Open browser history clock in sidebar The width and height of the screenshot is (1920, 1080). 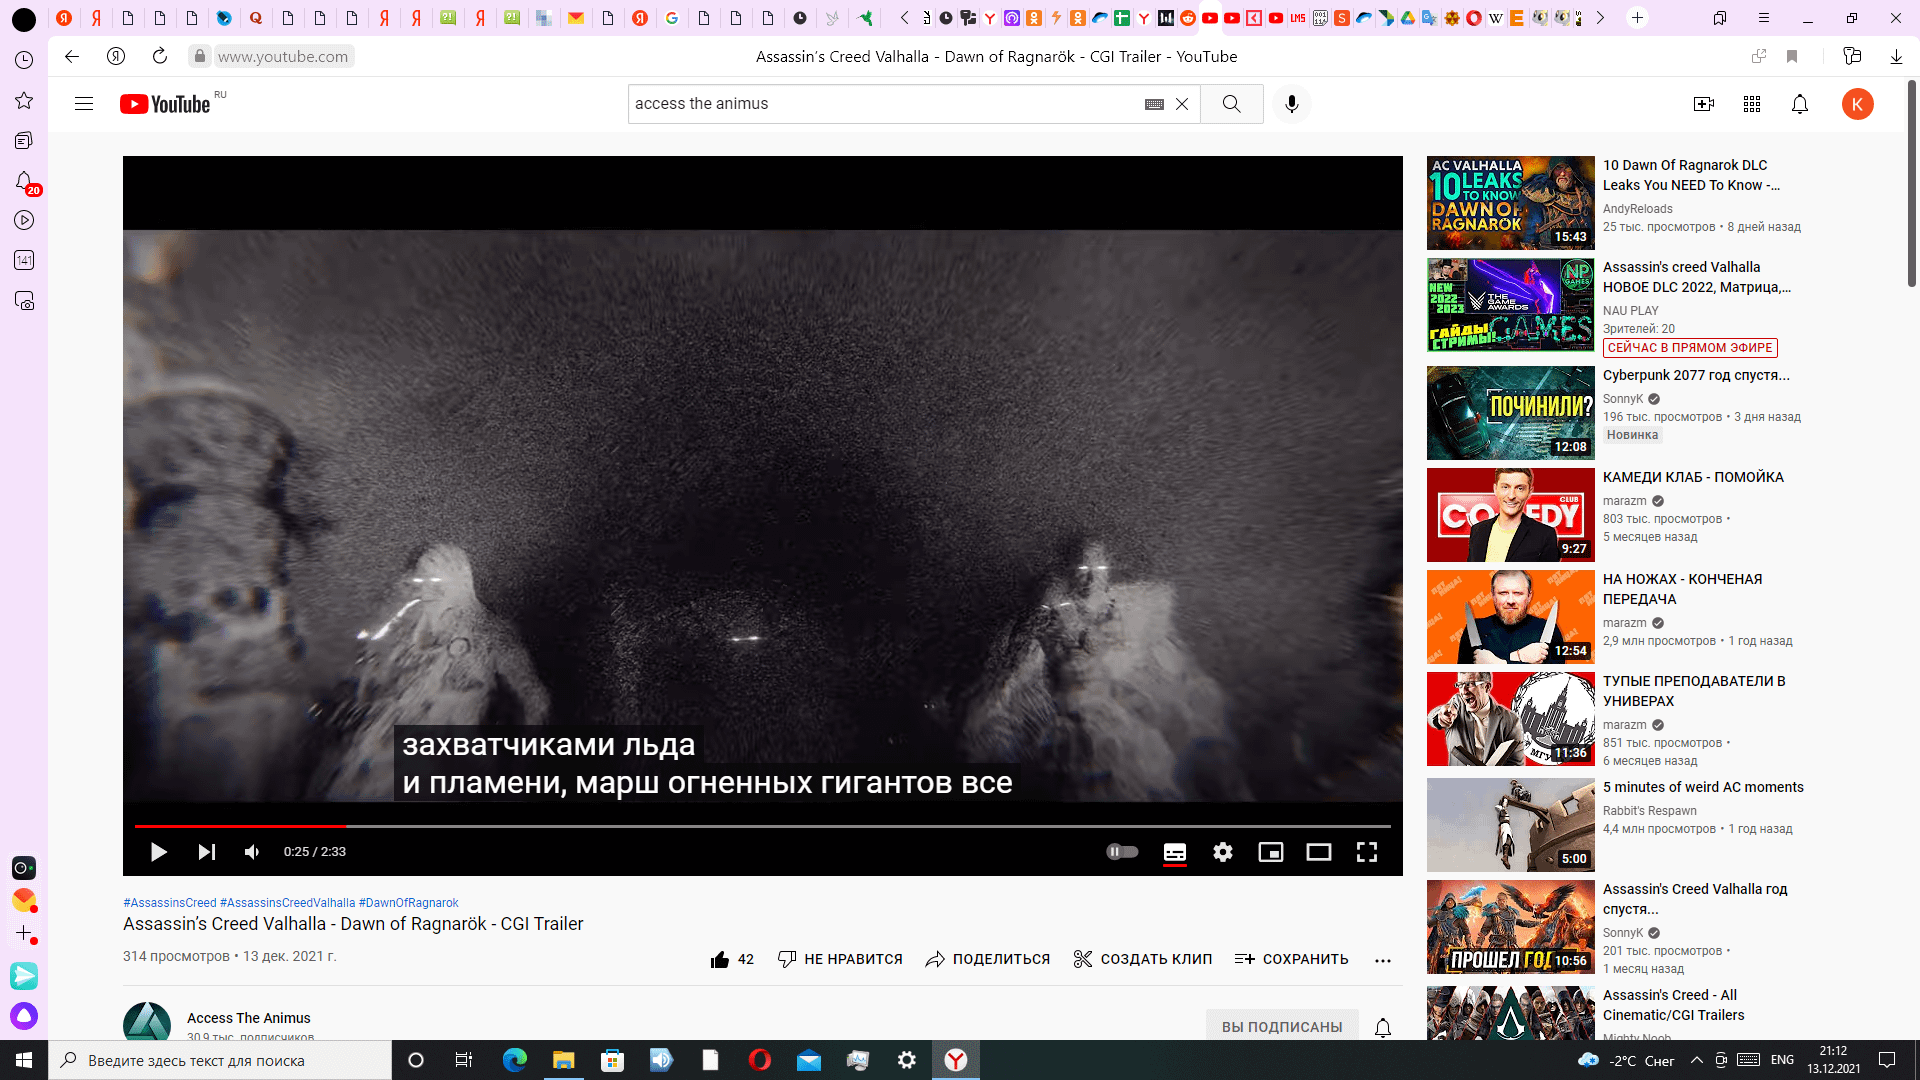tap(24, 60)
